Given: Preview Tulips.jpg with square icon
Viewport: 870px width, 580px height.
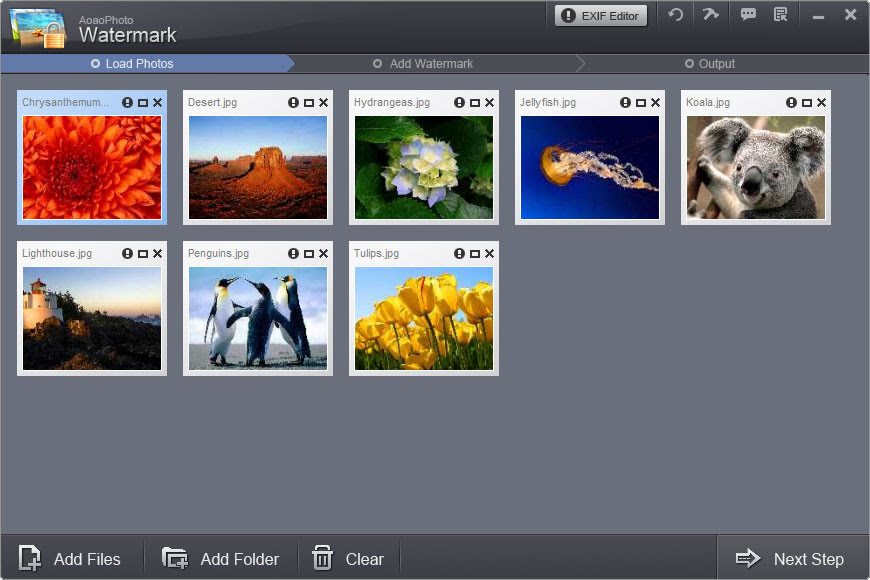Looking at the screenshot, I should (x=474, y=254).
